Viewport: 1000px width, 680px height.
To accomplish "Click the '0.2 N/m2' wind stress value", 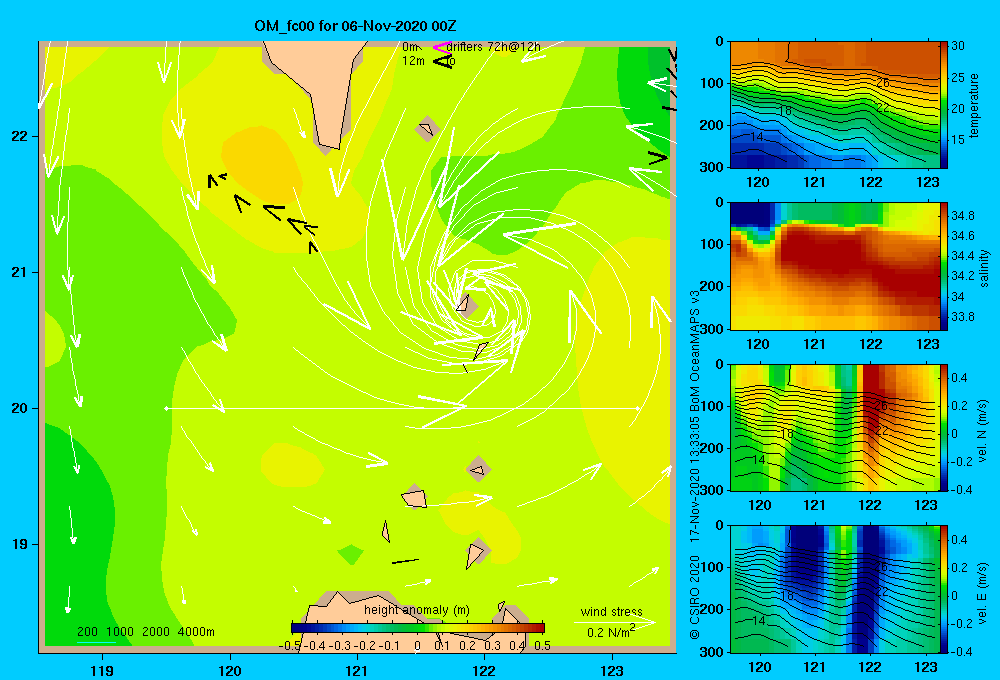I will coord(611,632).
